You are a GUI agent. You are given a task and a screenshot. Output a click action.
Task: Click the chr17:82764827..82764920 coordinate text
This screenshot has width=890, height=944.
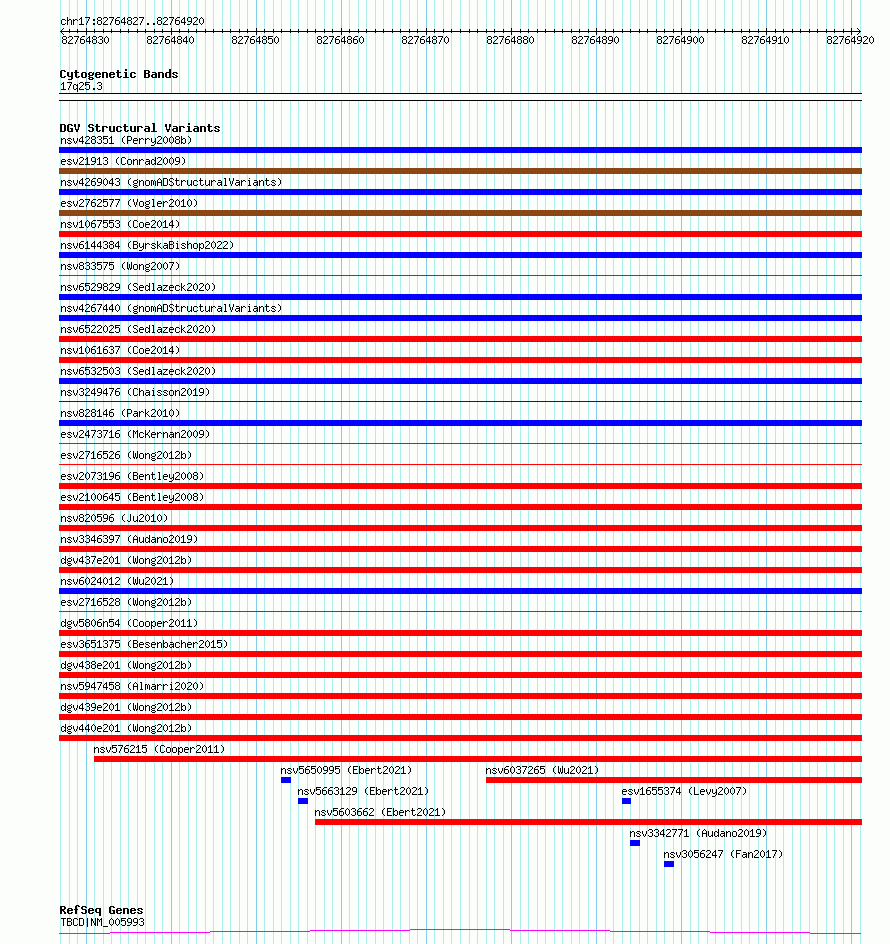132,21
